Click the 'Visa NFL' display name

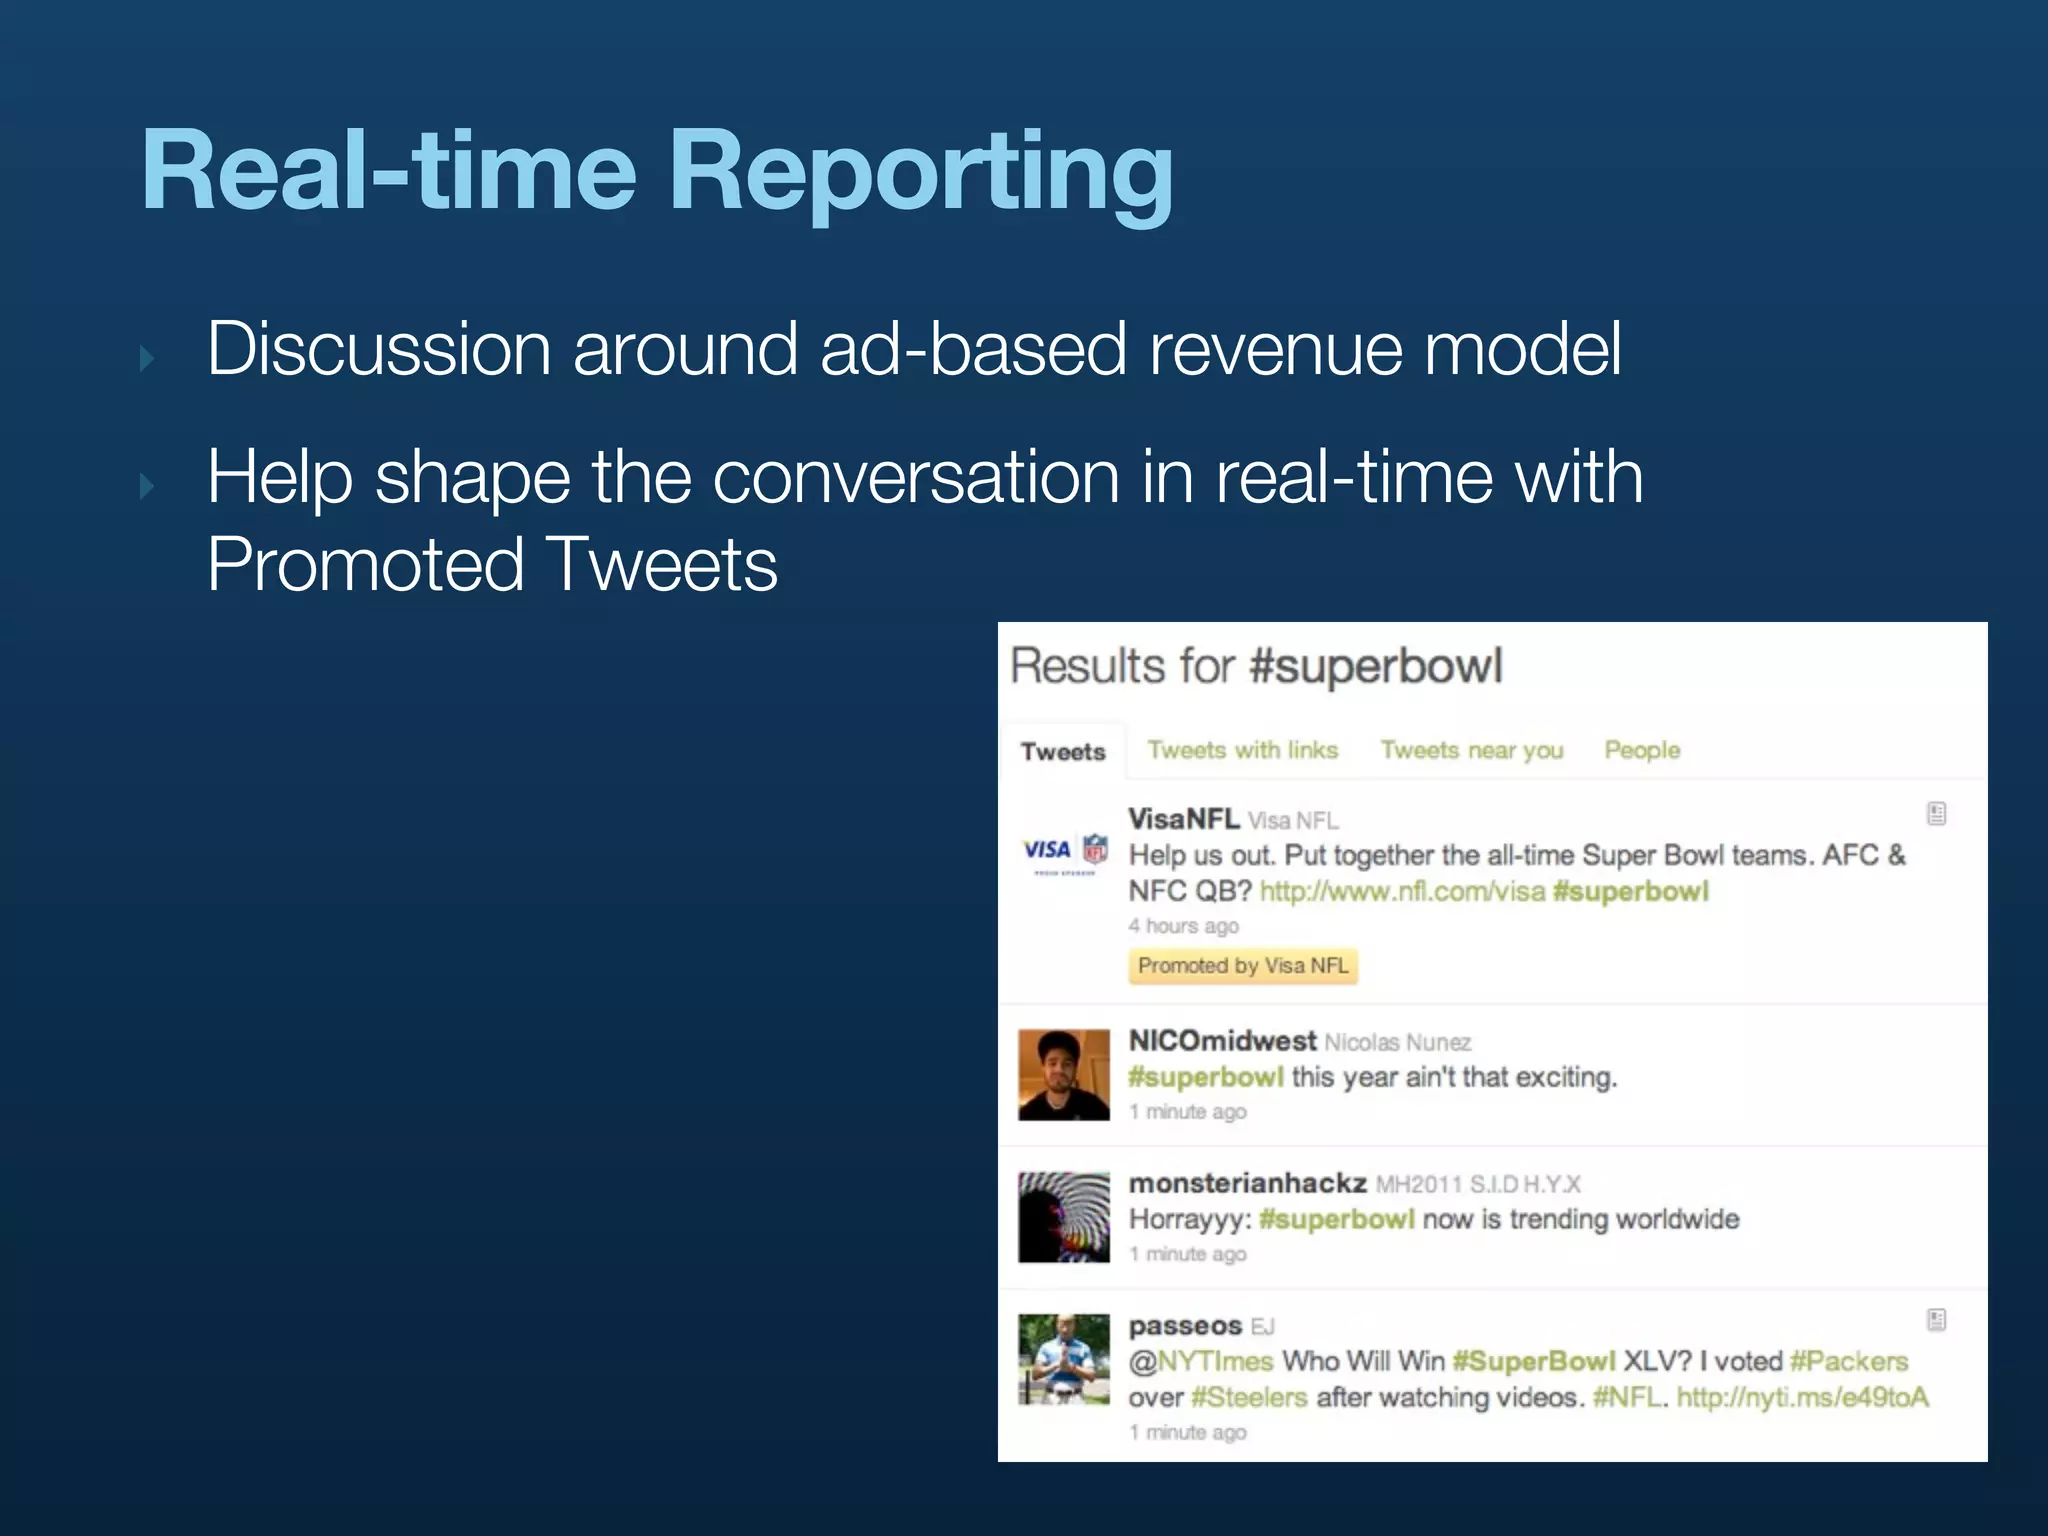click(1293, 821)
